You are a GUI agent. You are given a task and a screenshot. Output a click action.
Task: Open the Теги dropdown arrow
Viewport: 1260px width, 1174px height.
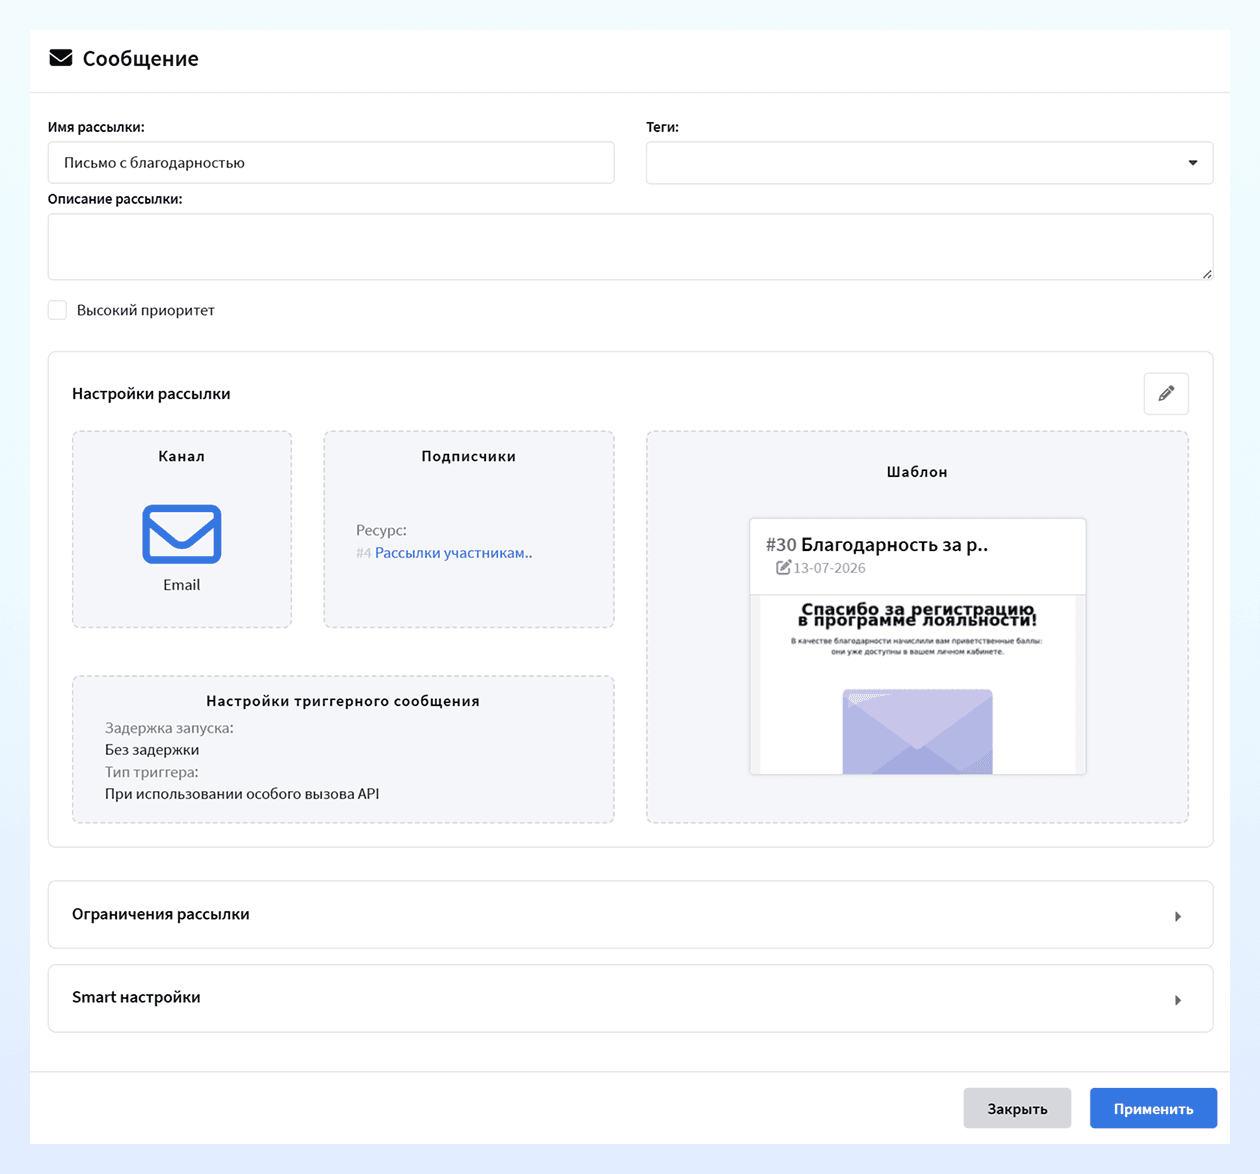[1193, 163]
